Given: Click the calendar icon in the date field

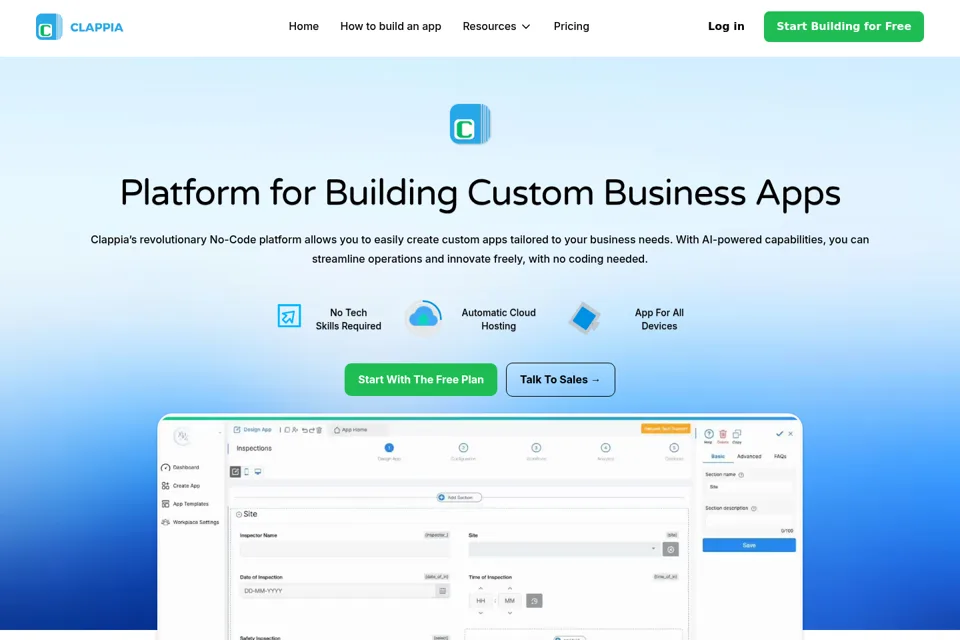Looking at the screenshot, I should pyautogui.click(x=443, y=591).
